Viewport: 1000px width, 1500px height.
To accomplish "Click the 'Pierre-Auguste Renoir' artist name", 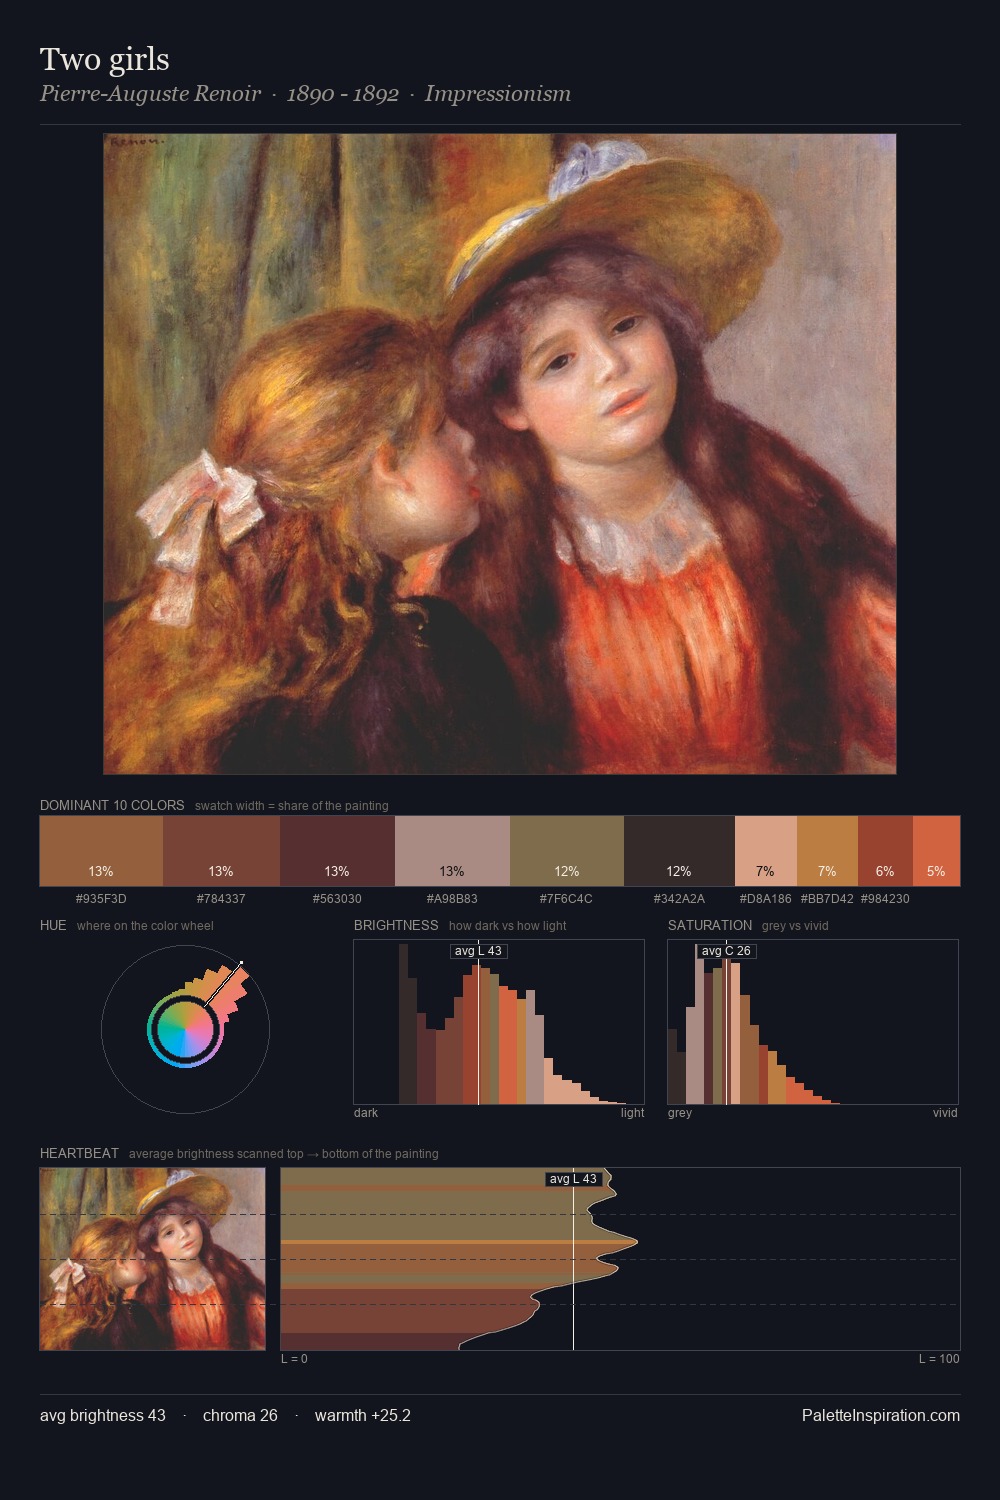I will tap(150, 94).
